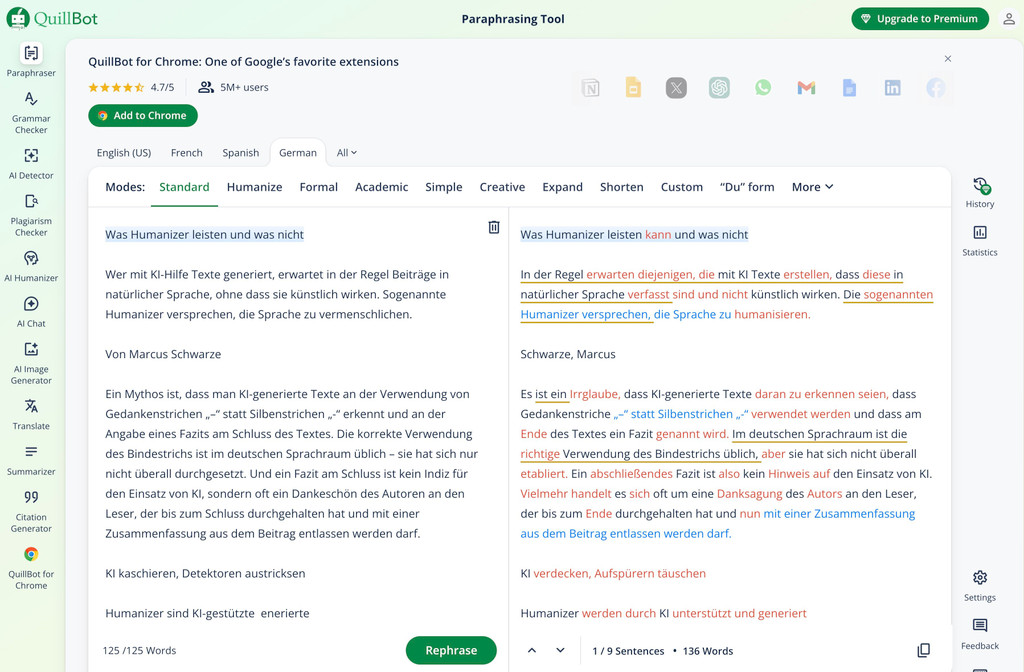
Task: Copy paraphrased output text
Action: point(923,650)
